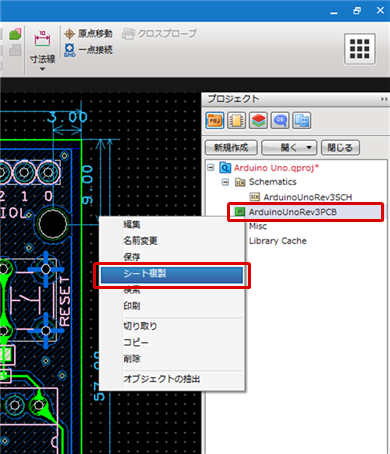Open the component chip panel icon
The height and width of the screenshot is (454, 390).
(236, 120)
